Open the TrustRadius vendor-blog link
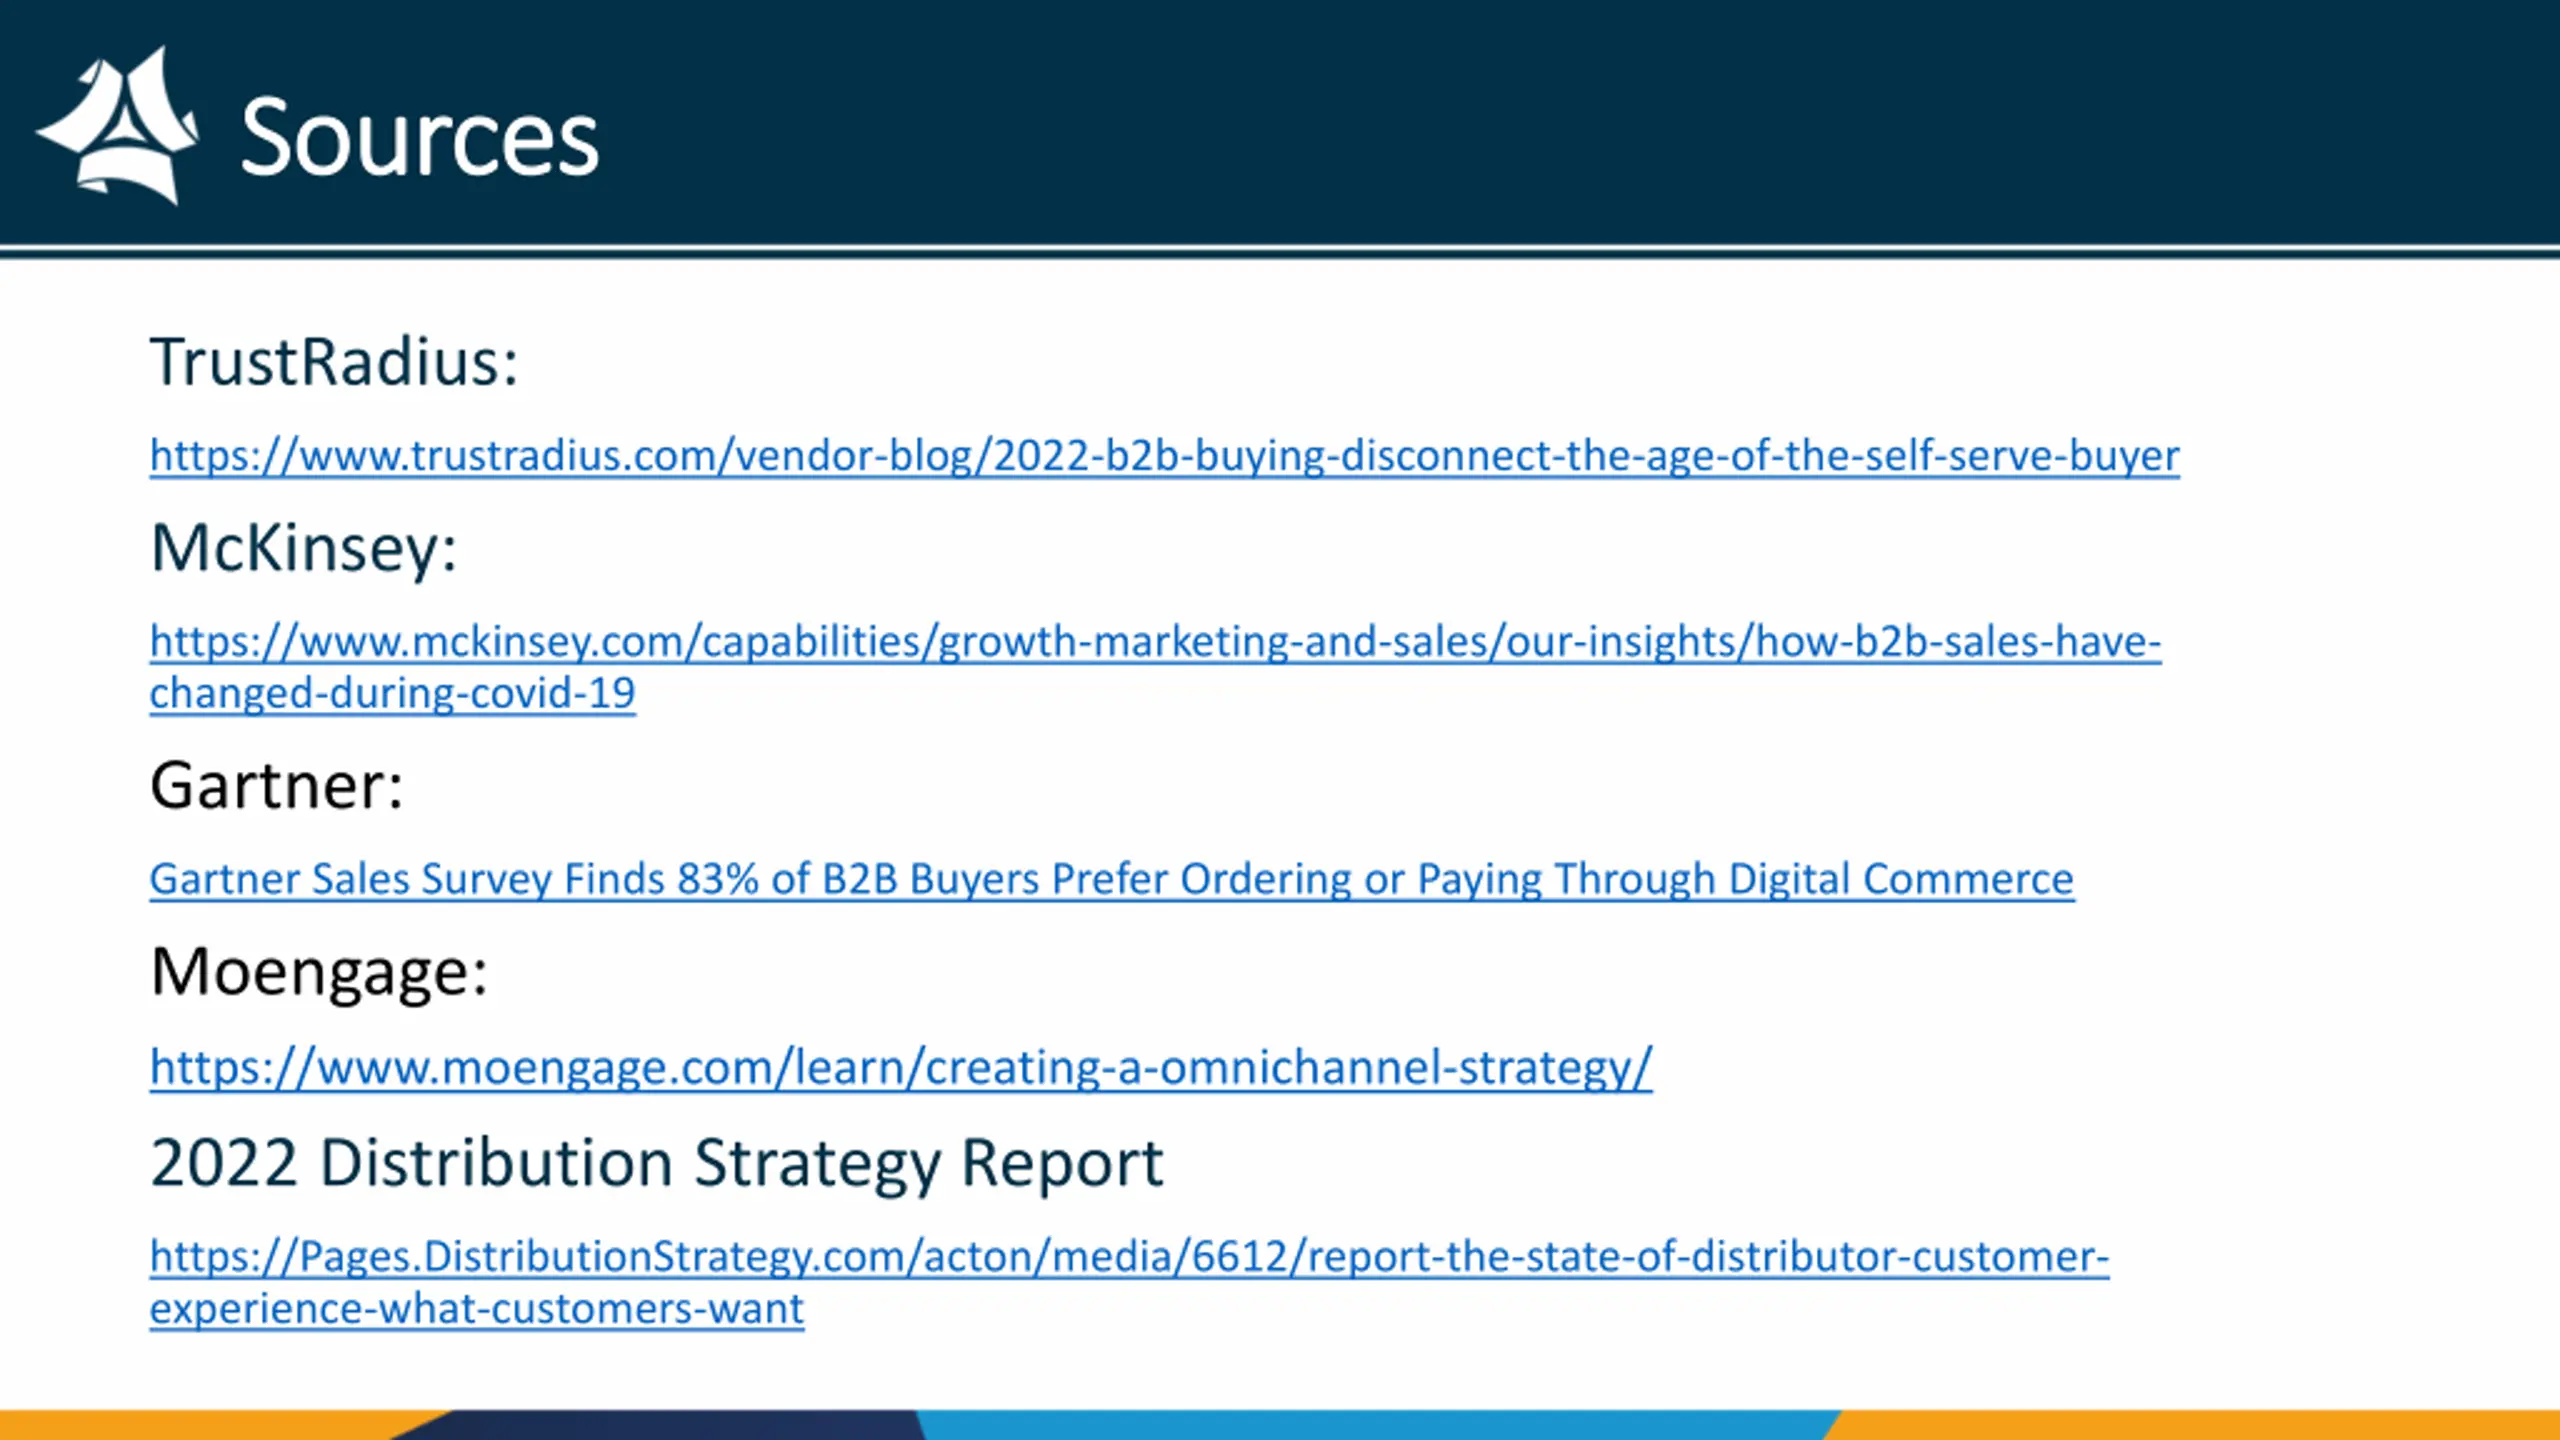2560x1440 pixels. click(1163, 456)
